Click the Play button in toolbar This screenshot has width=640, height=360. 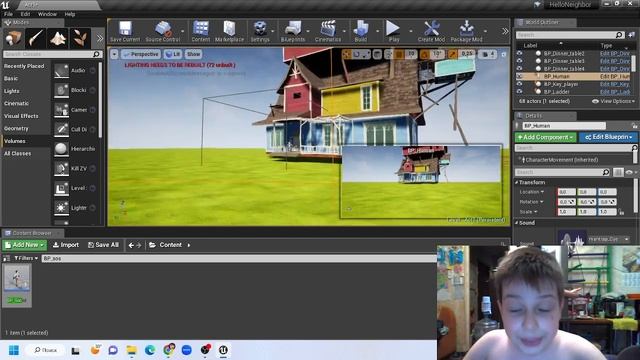393,31
